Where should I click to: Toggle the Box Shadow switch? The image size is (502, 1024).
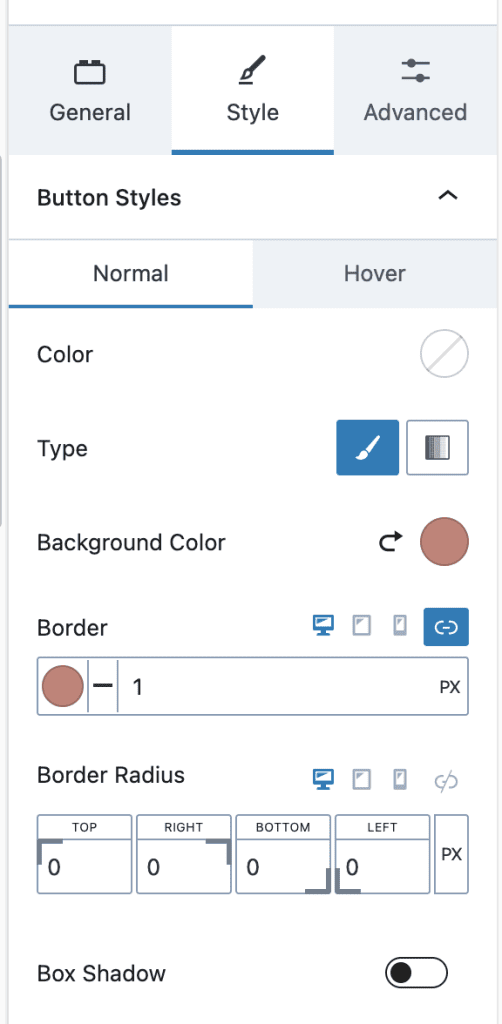point(416,972)
